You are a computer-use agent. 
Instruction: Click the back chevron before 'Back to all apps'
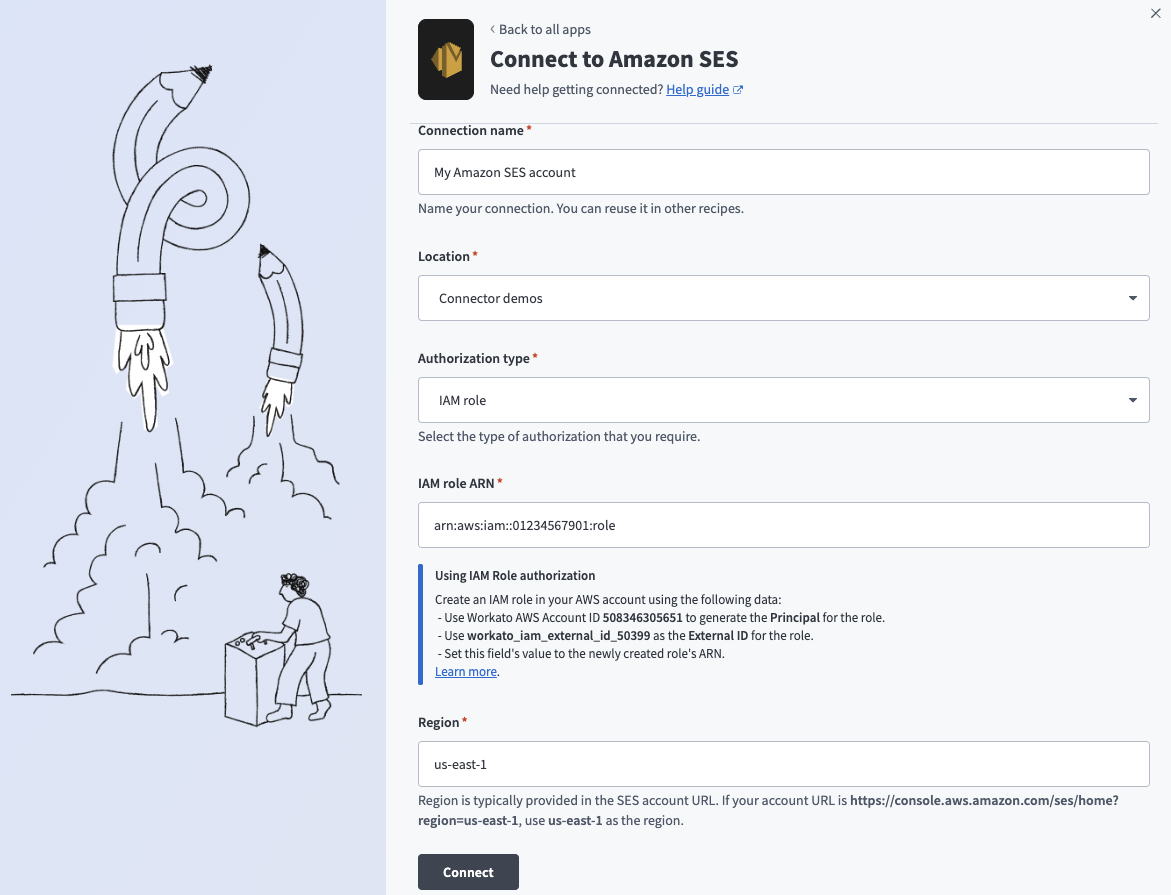point(493,30)
